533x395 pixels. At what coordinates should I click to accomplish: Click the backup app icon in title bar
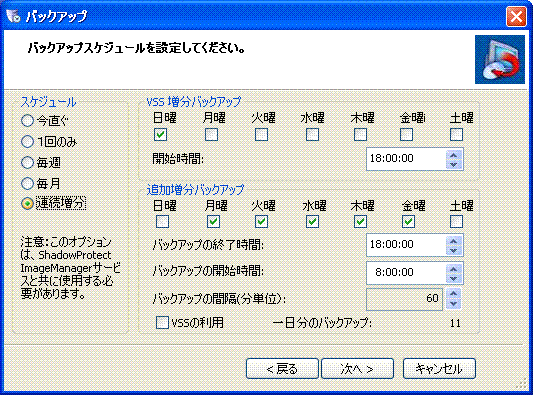14,15
